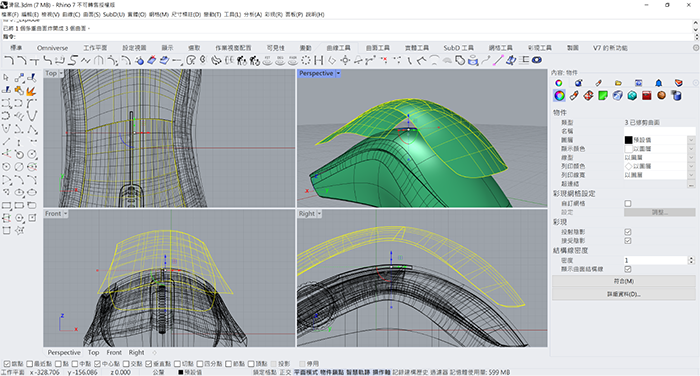The height and width of the screenshot is (376, 700).
Task: Open the Front viewport title dropdown arrow
Action: coord(66,214)
